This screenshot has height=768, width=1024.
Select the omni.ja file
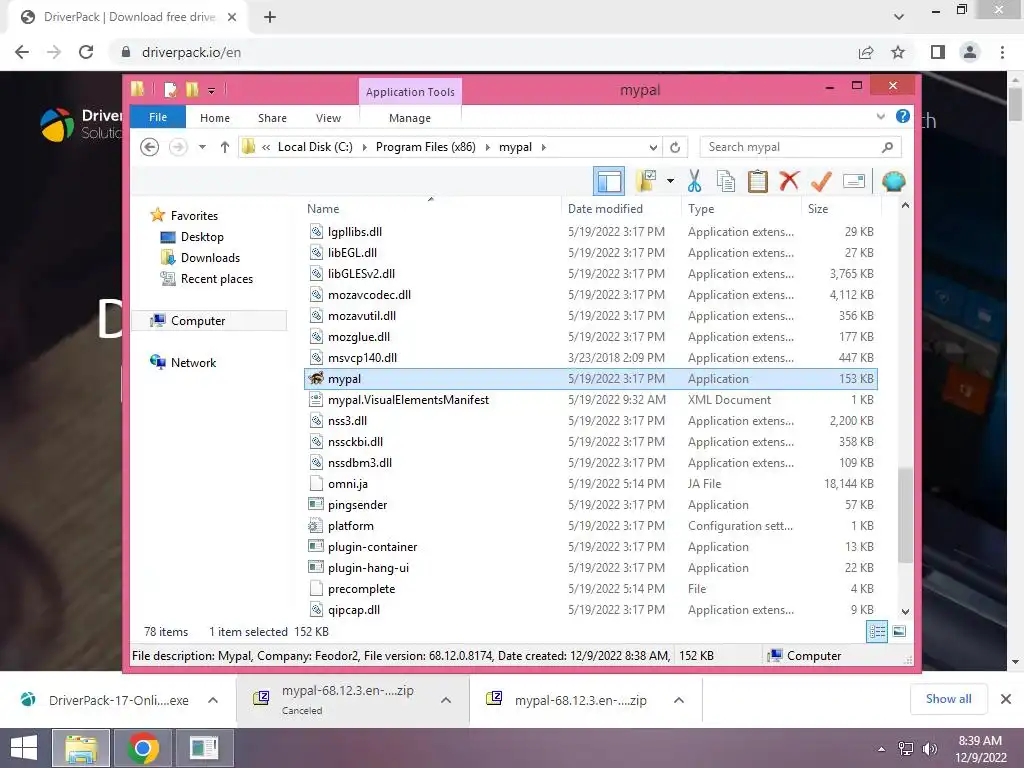[590, 484]
